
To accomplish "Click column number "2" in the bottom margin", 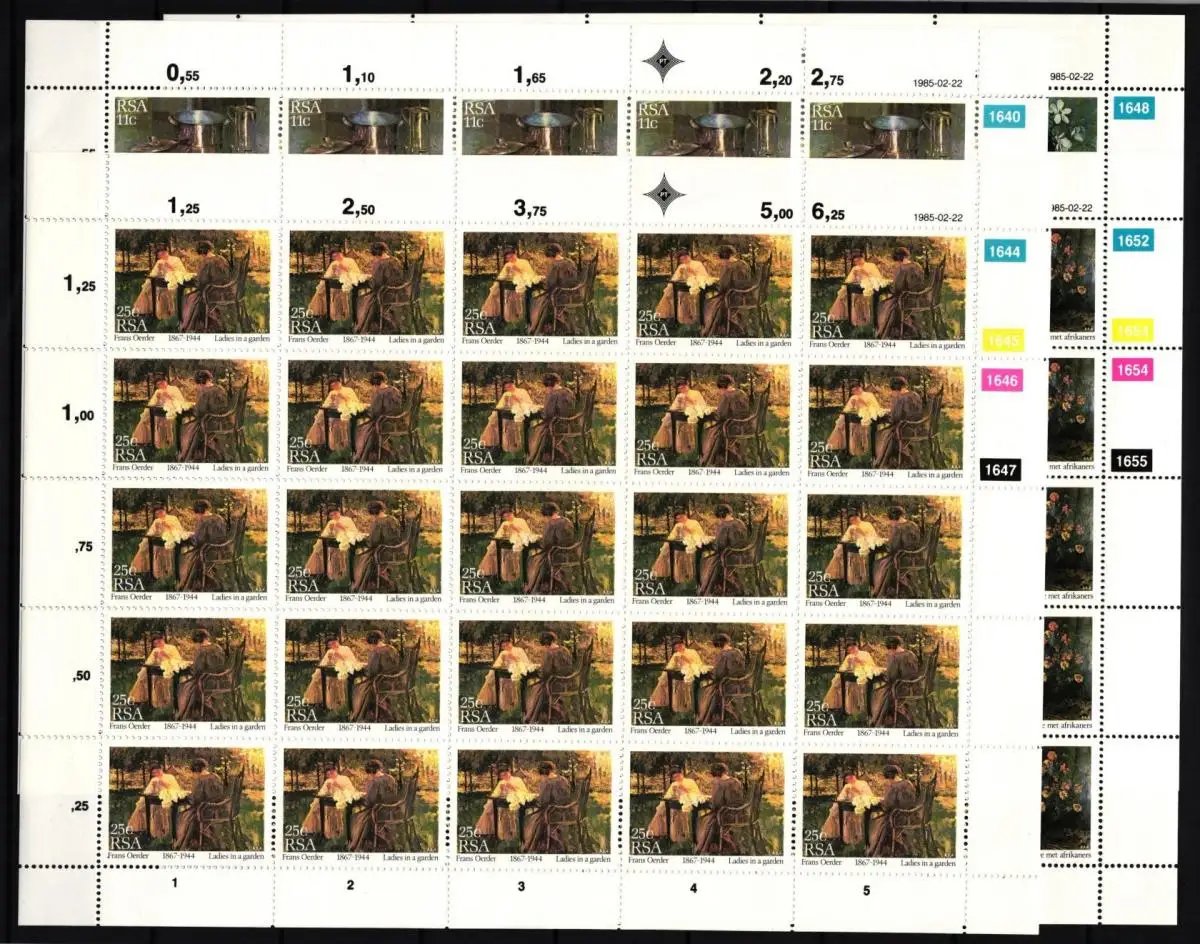I will pyautogui.click(x=350, y=885).
